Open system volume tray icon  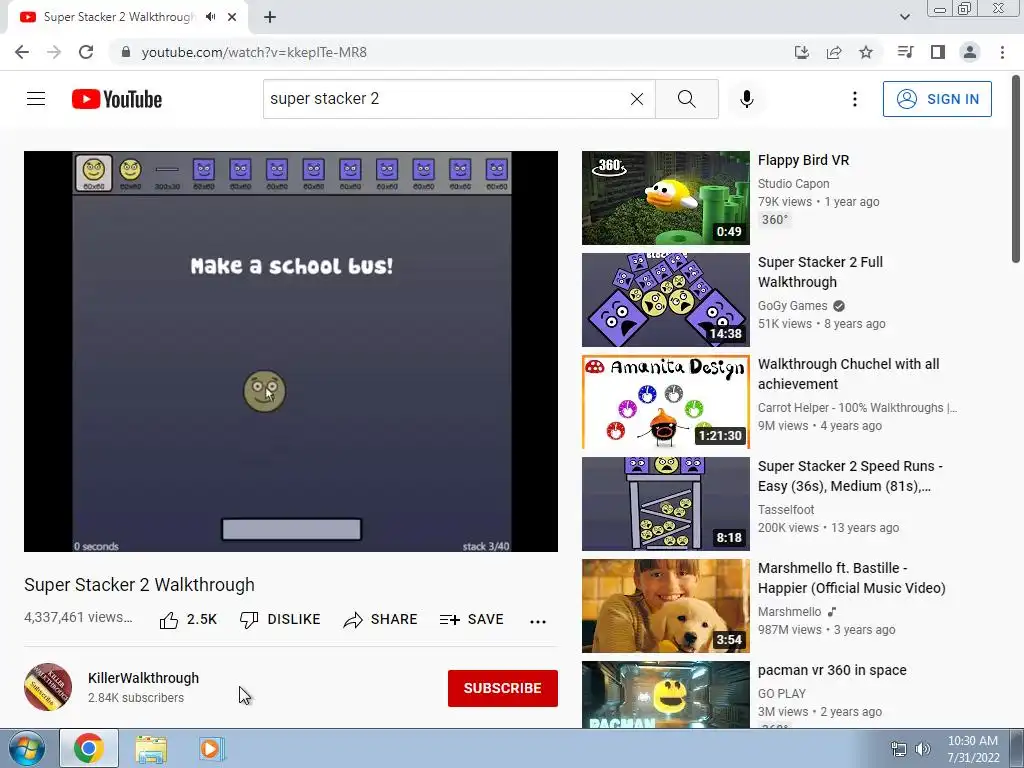click(923, 749)
